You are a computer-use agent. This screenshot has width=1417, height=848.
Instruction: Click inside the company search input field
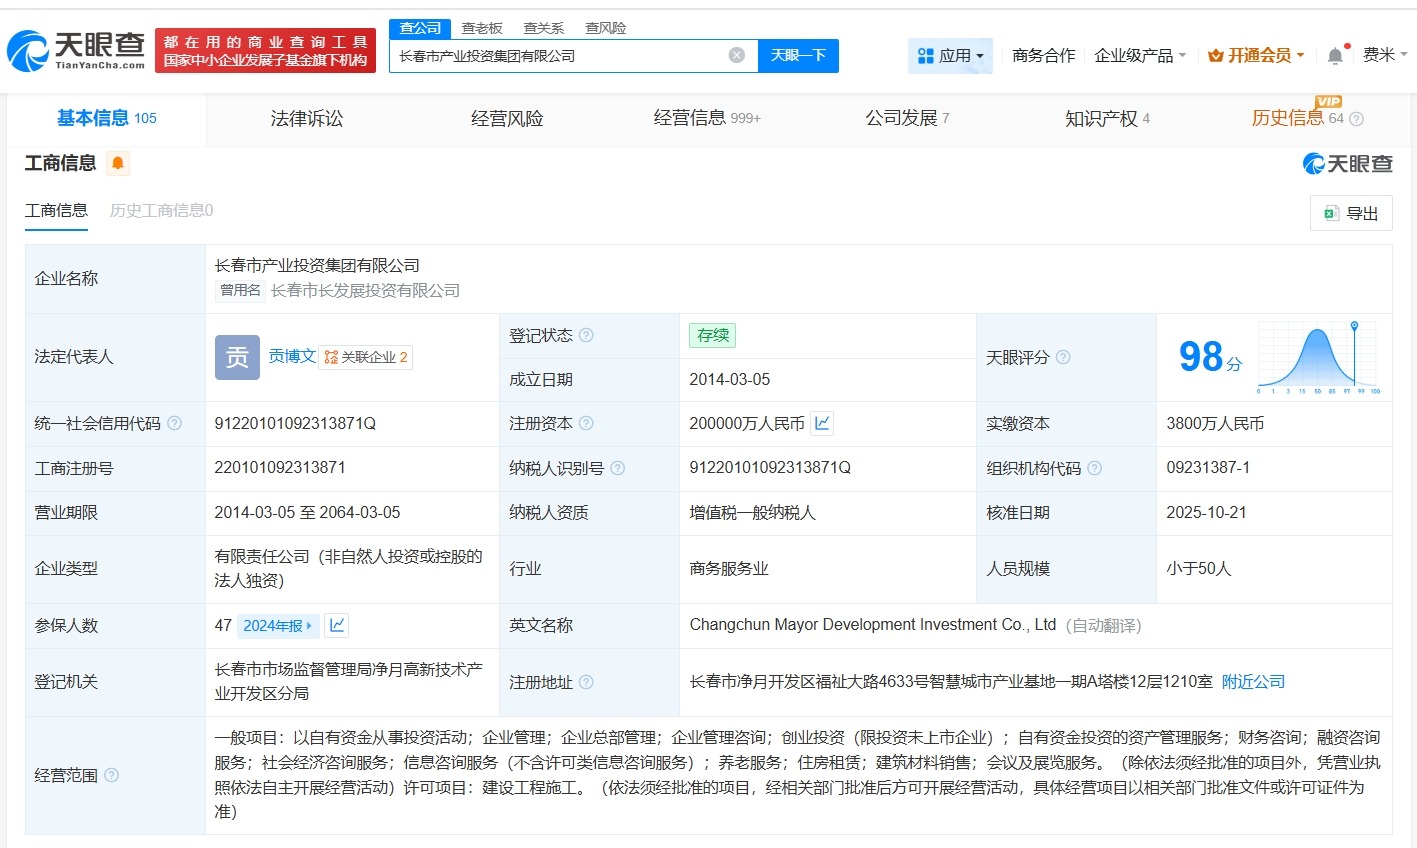click(560, 56)
